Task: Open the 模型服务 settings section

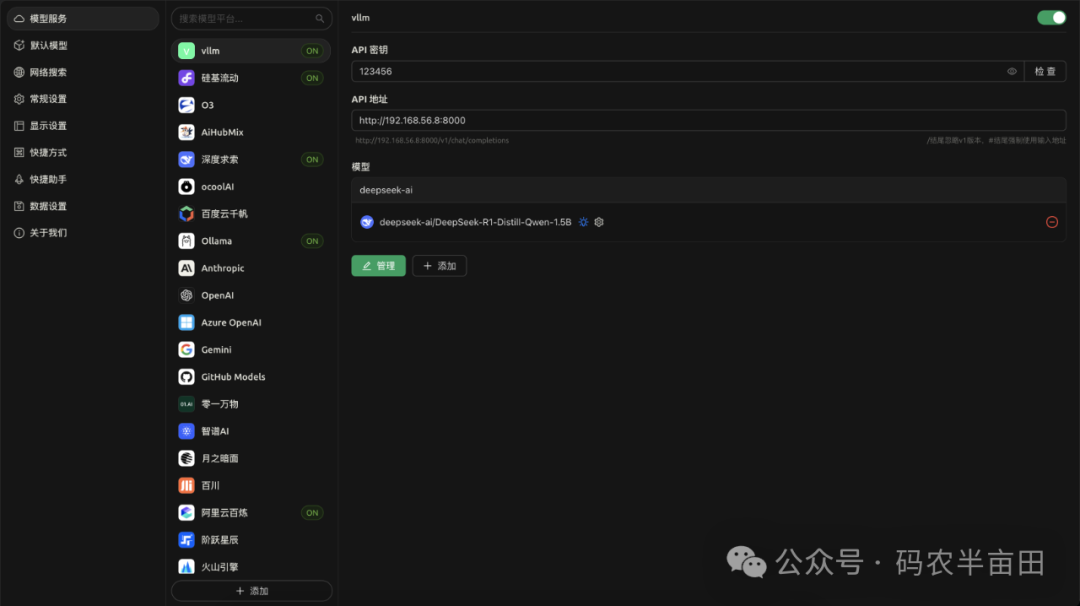Action: (83, 19)
